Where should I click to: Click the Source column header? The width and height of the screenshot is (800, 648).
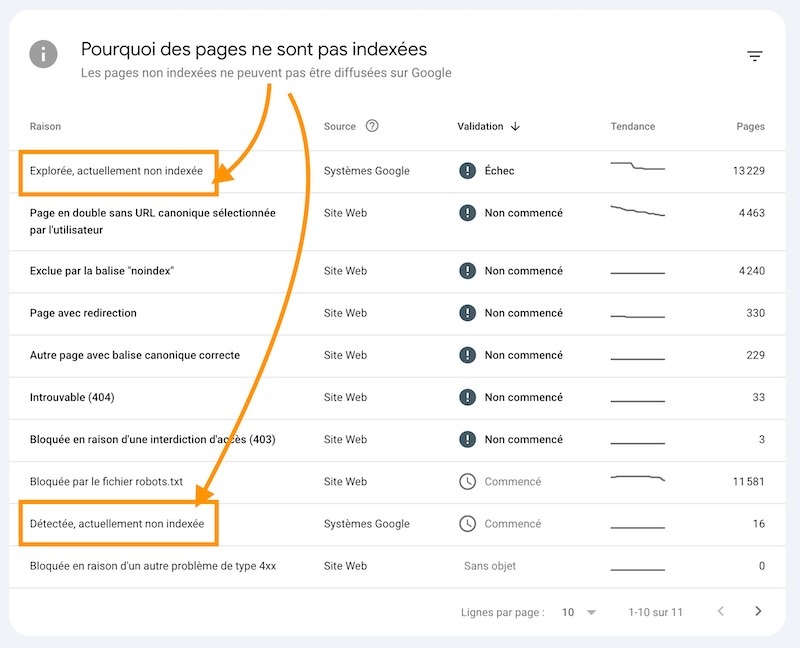339,126
